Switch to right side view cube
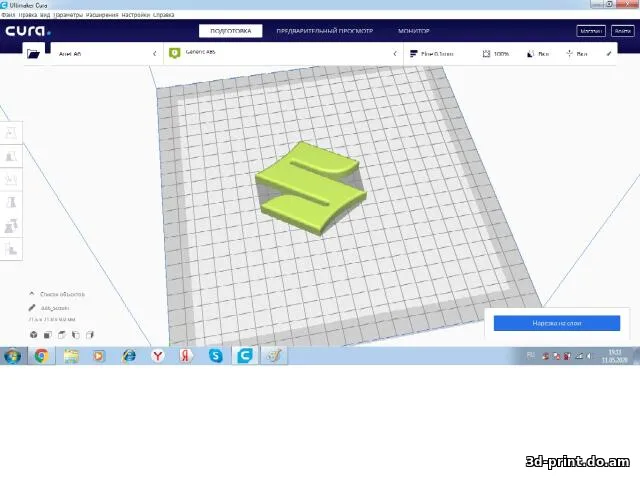The image size is (640, 480). point(90,335)
